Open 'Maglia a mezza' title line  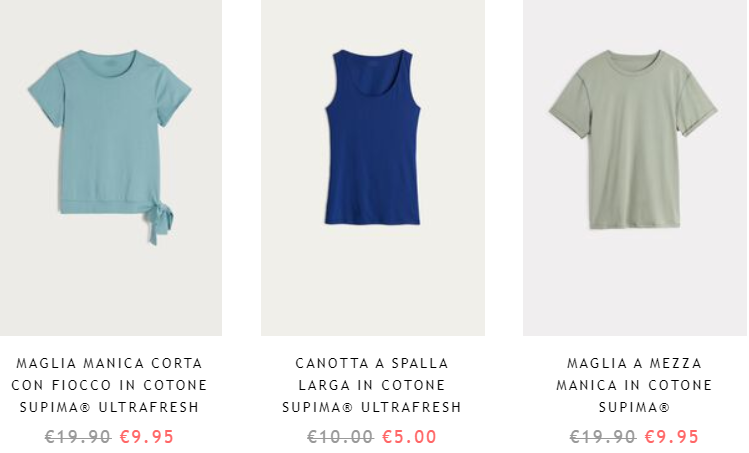(x=635, y=363)
